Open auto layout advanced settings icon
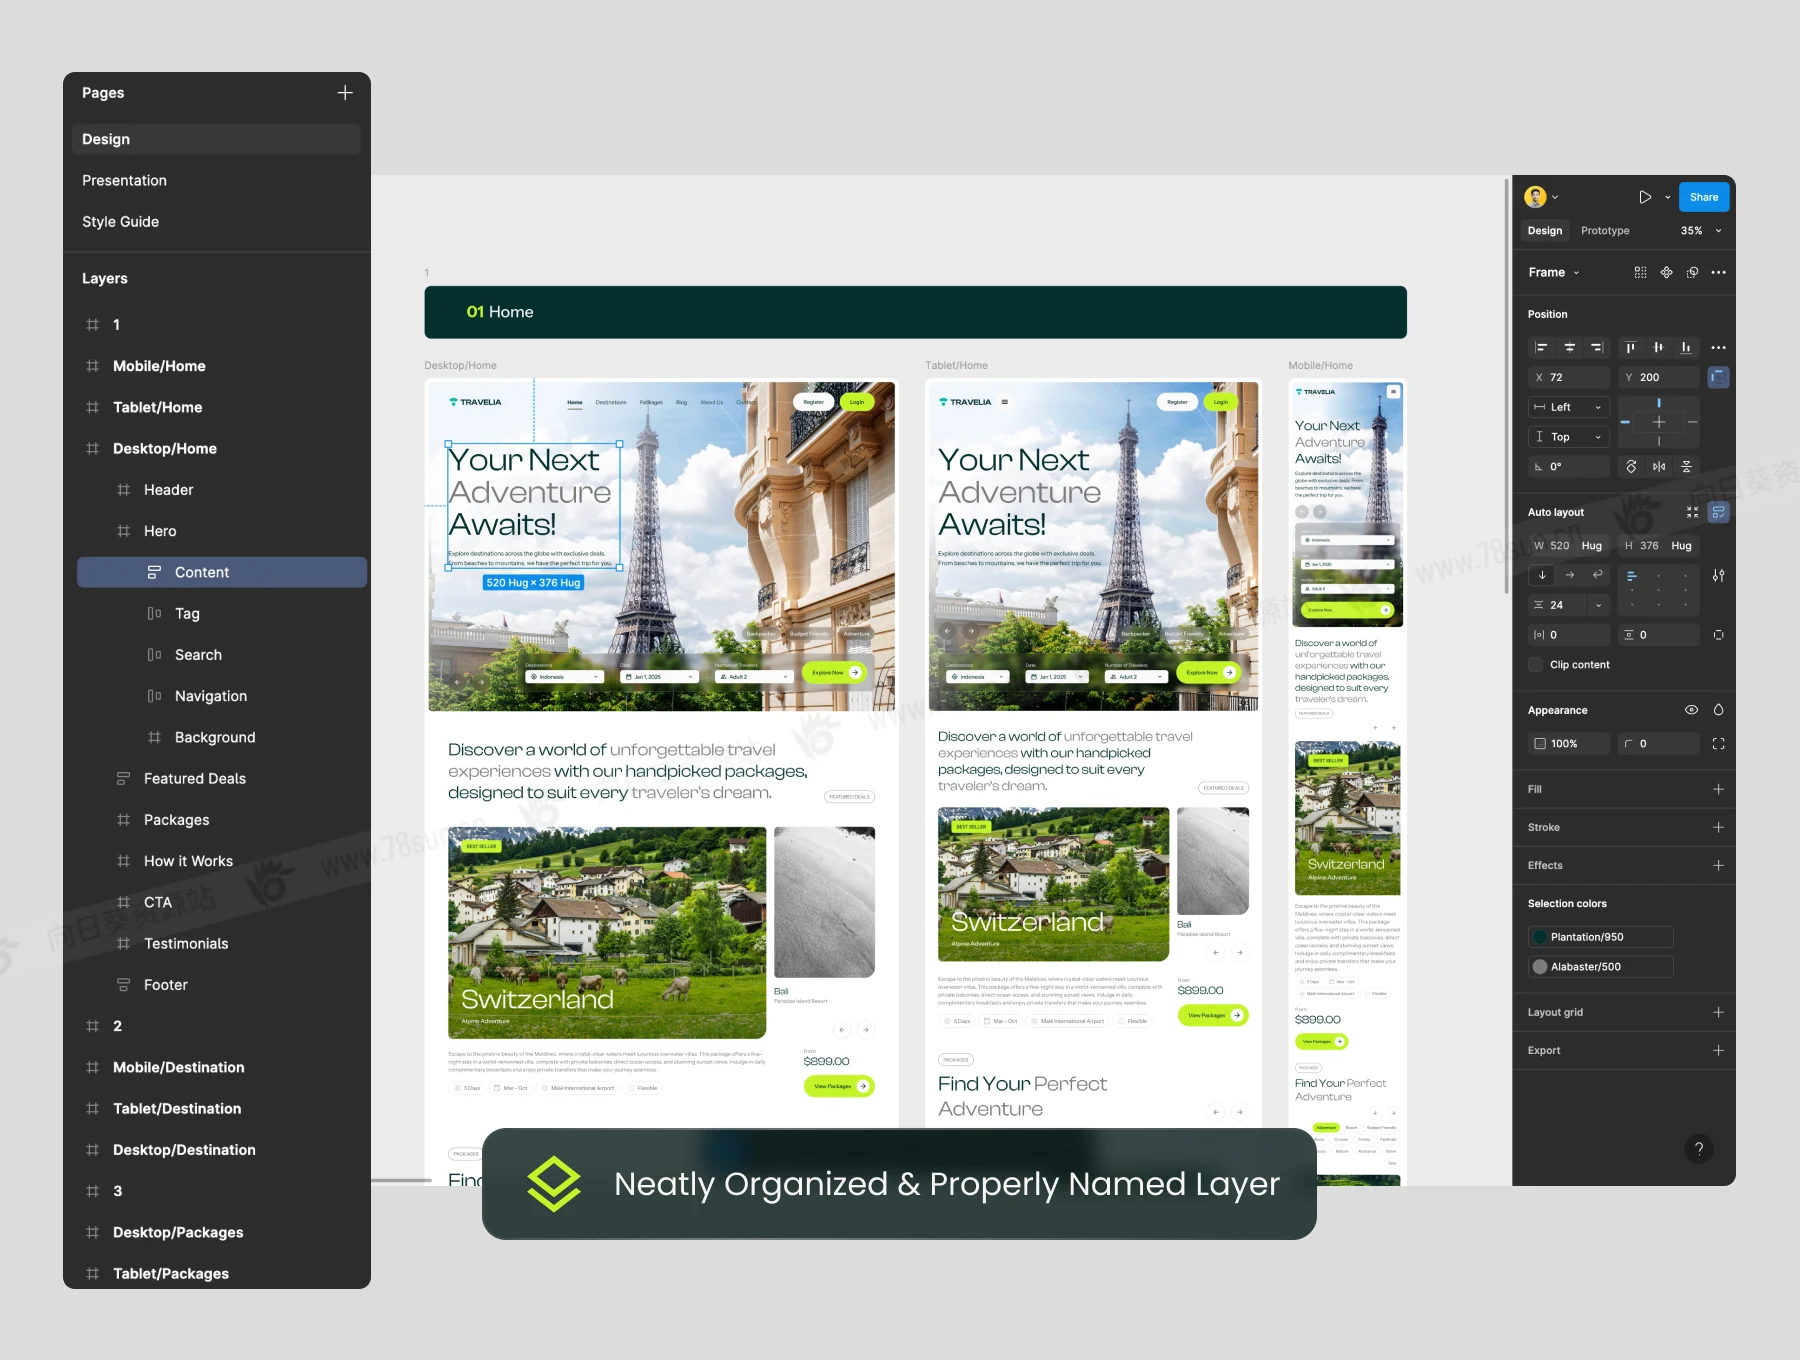 (1718, 576)
